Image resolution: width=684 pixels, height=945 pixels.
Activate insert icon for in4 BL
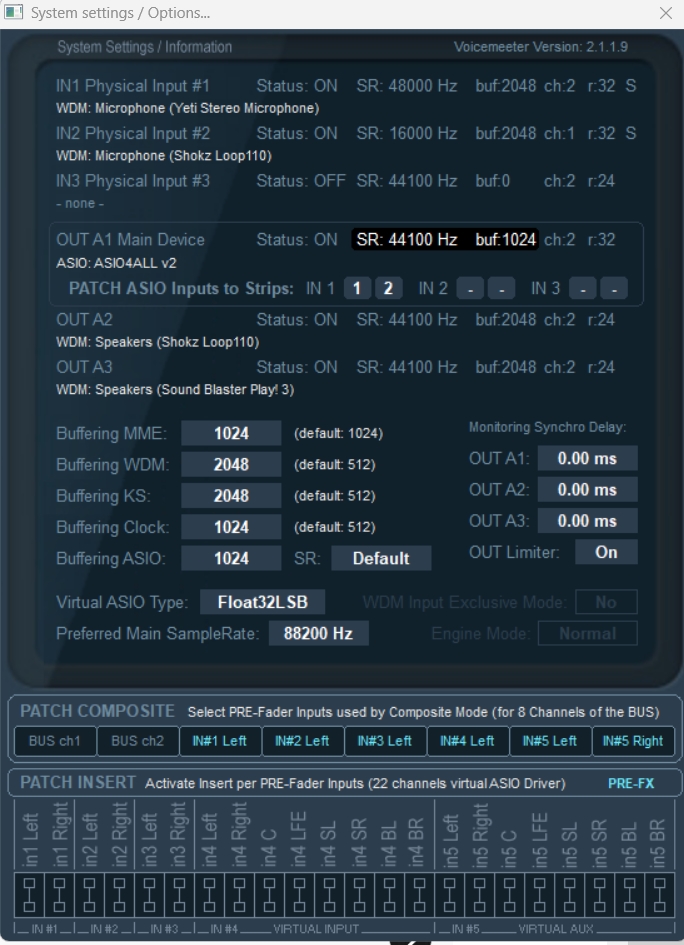389,894
